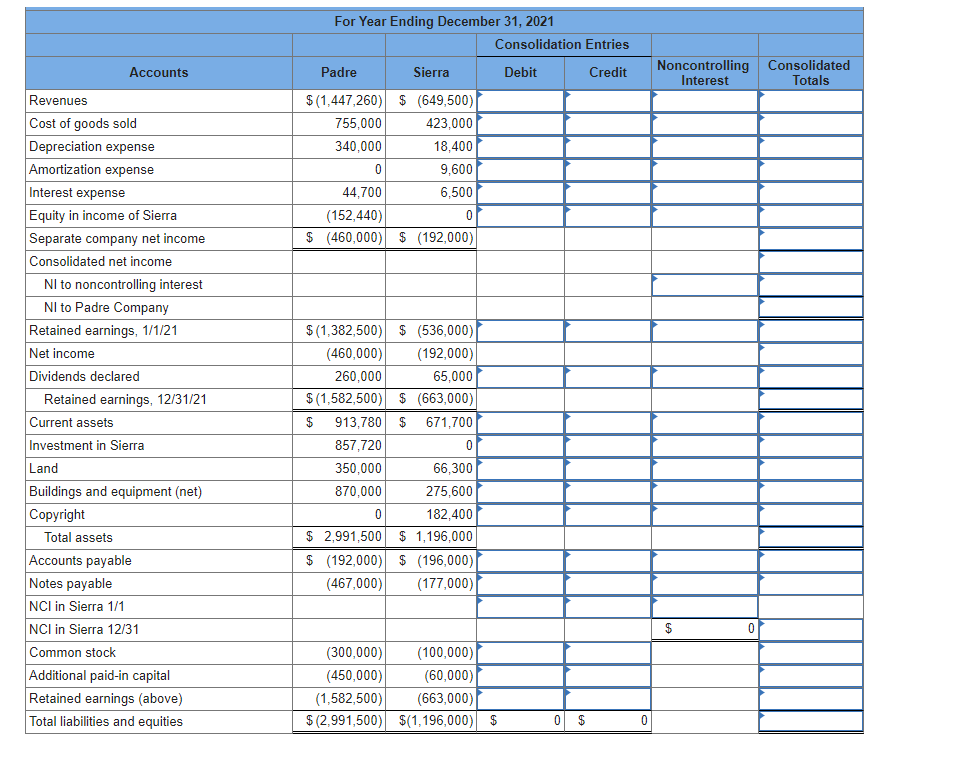Click Retained earnings 1/1/21 Debit cell
The height and width of the screenshot is (765, 978).
pos(520,331)
